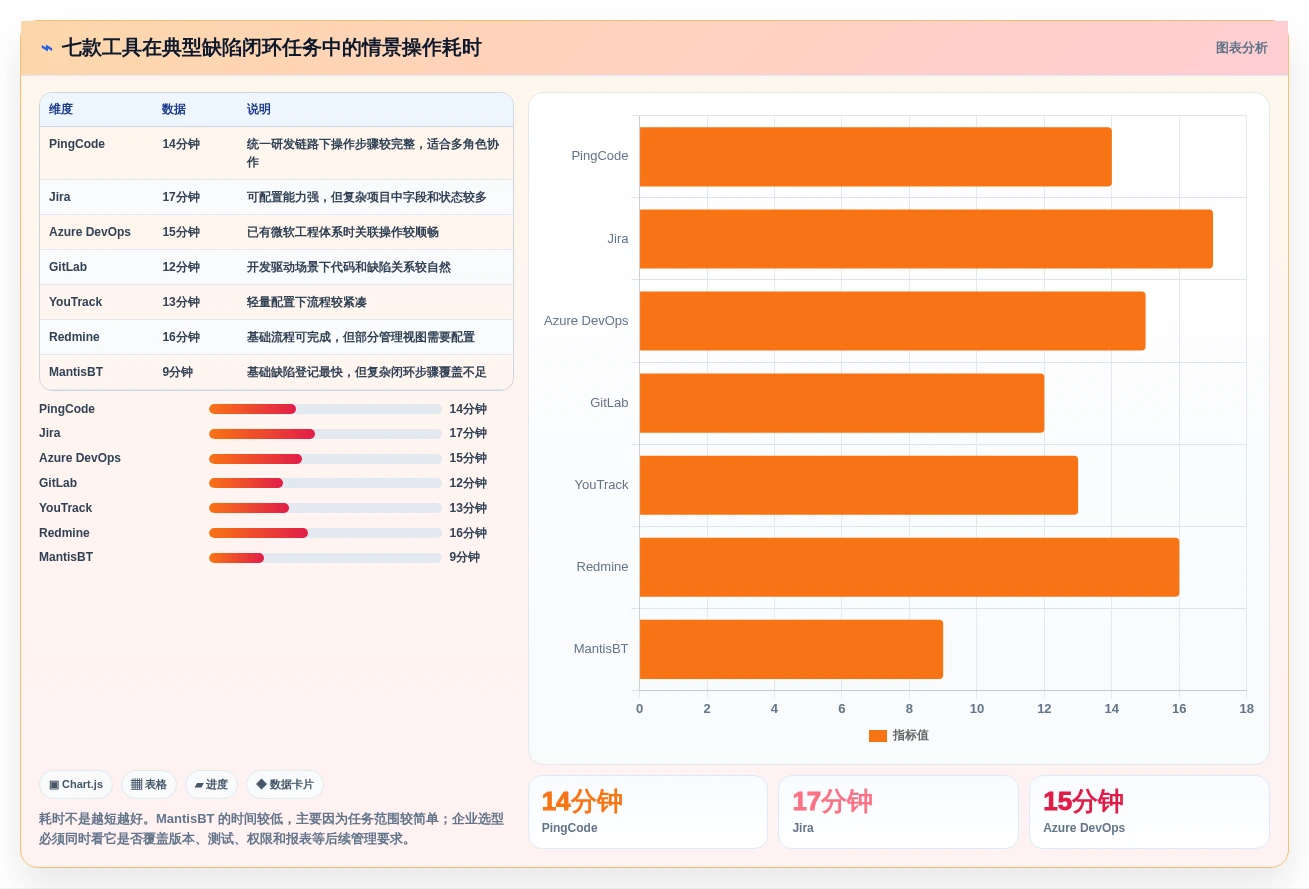This screenshot has width=1309, height=889.
Task: Click the 9分钟 cell in MantisBT table row
Action: pos(178,372)
